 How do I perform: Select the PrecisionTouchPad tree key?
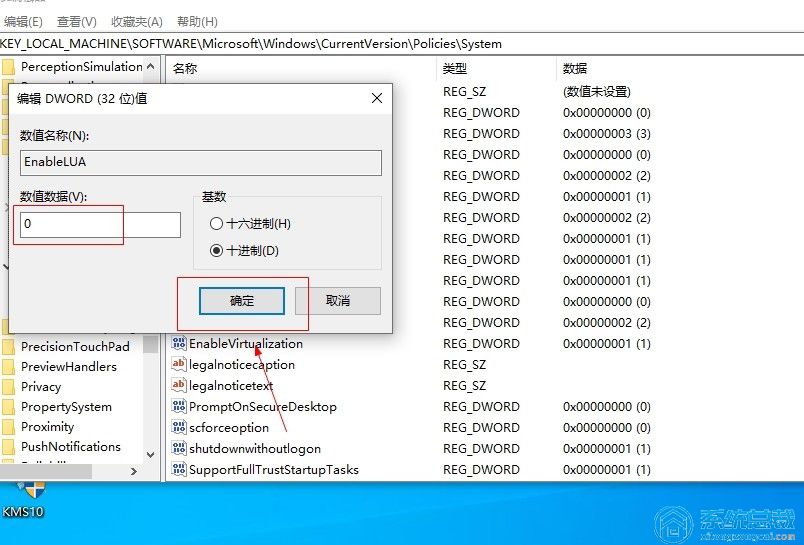click(x=75, y=347)
